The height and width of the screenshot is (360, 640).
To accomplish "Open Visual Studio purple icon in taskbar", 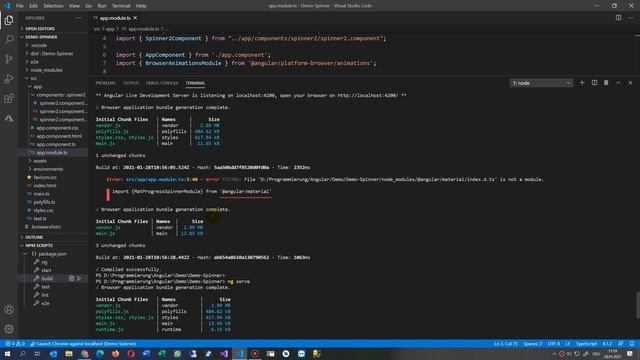I will [x=224, y=354].
